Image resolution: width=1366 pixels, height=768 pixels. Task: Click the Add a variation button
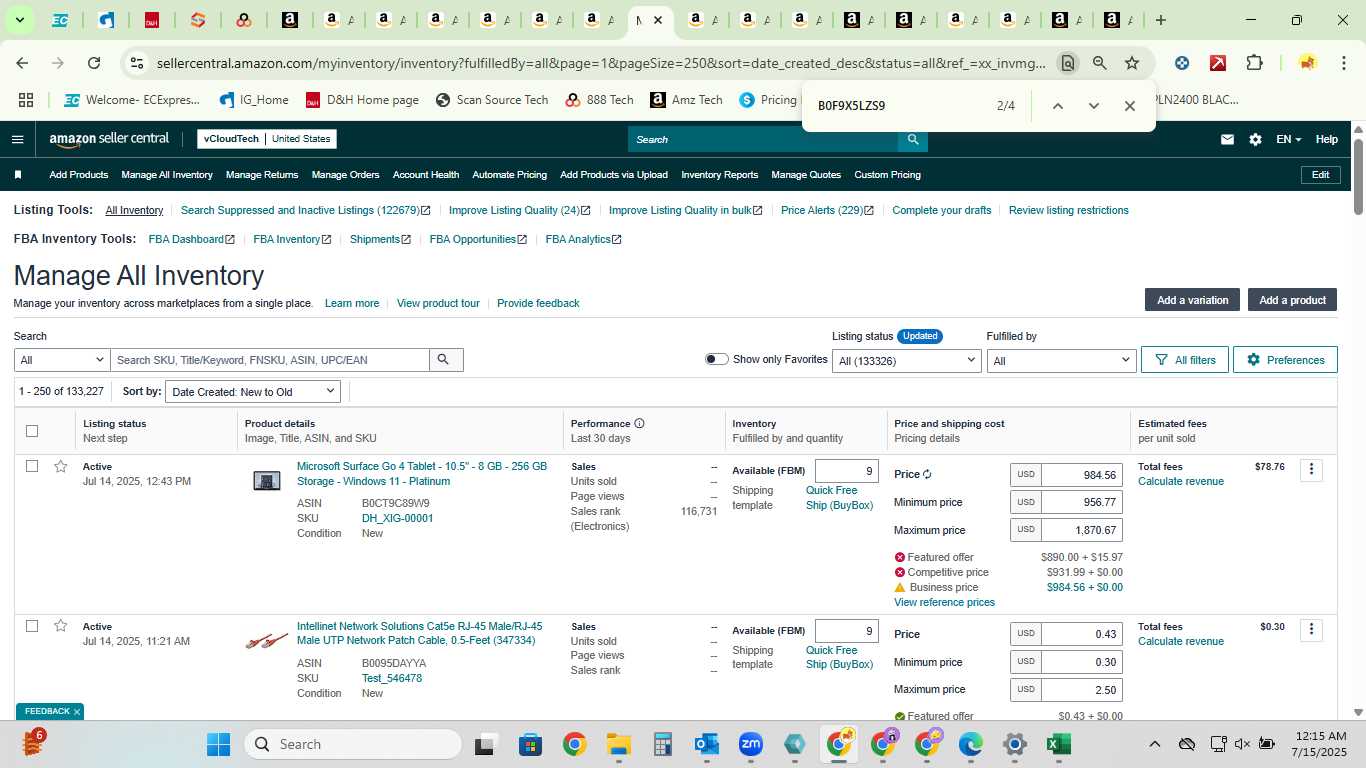tap(1192, 300)
